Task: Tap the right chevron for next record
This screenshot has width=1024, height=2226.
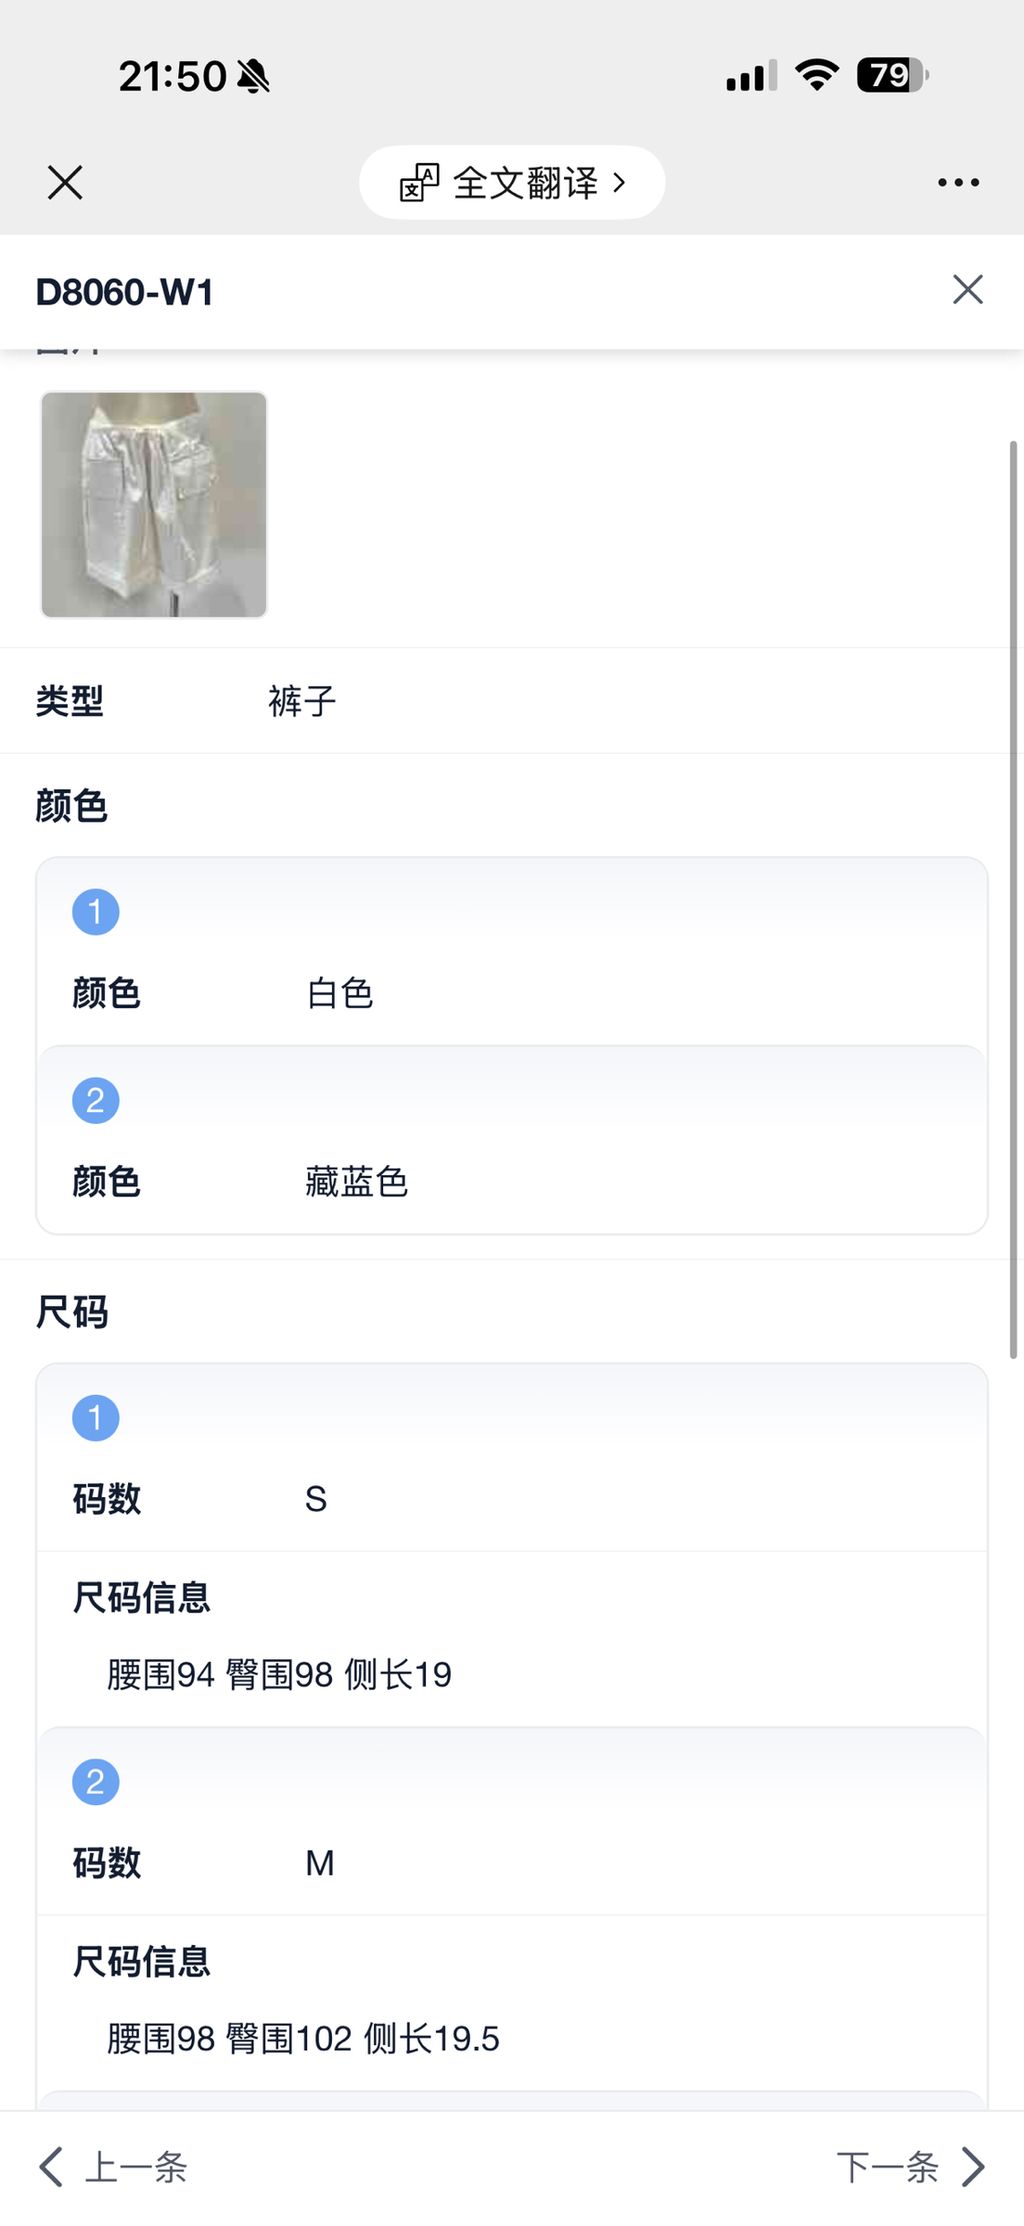Action: (973, 2167)
